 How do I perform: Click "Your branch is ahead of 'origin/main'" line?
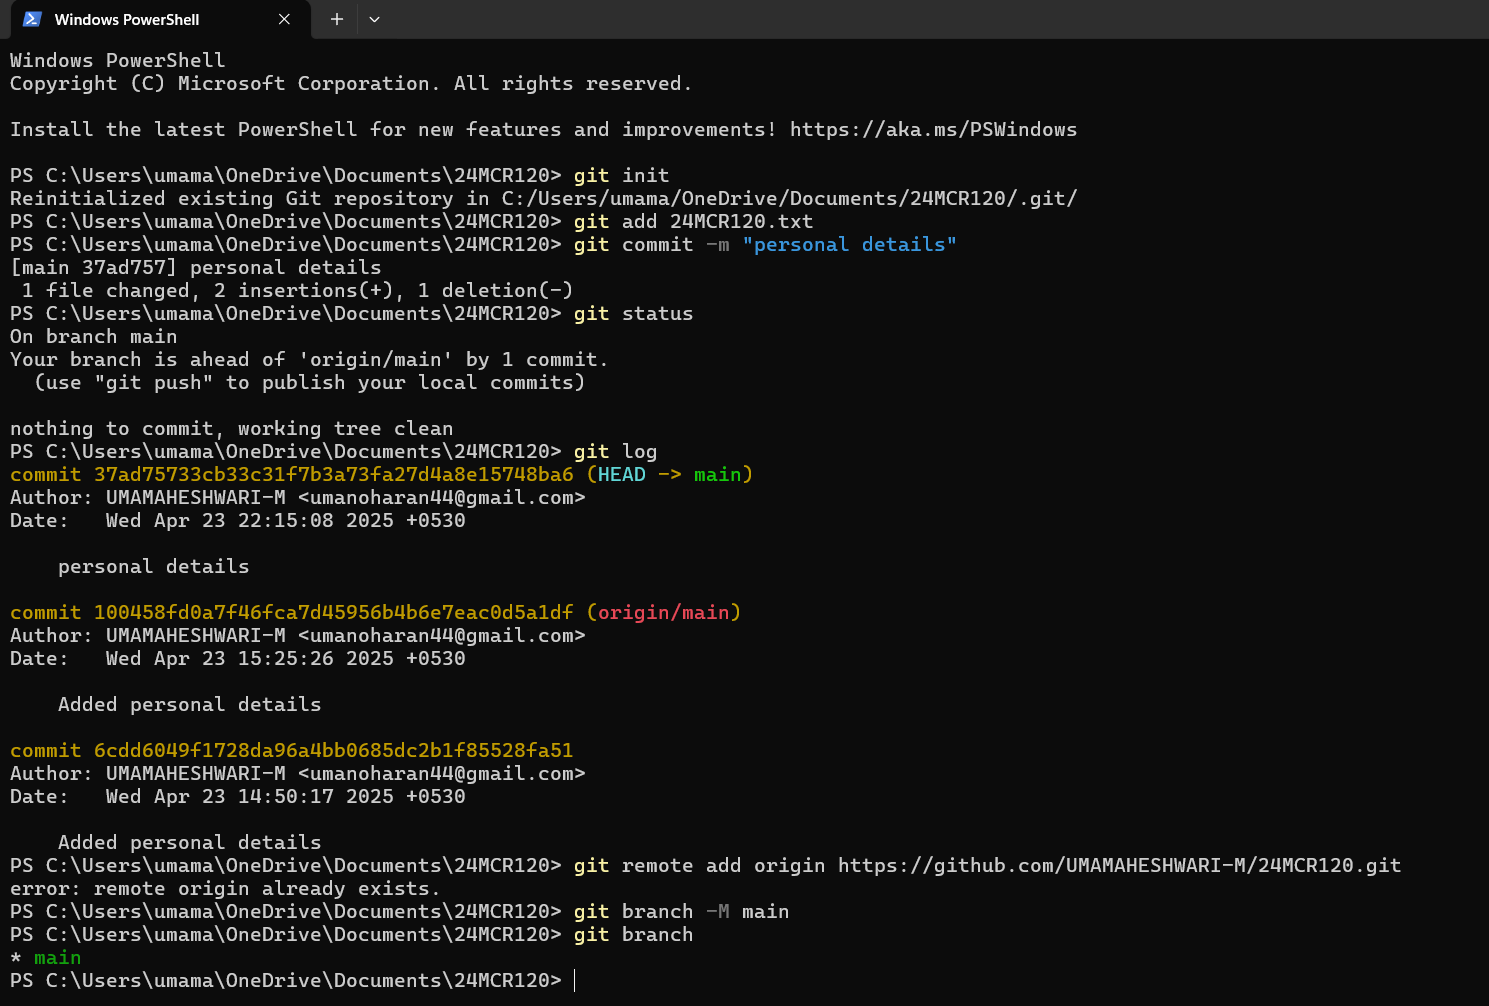(x=309, y=359)
